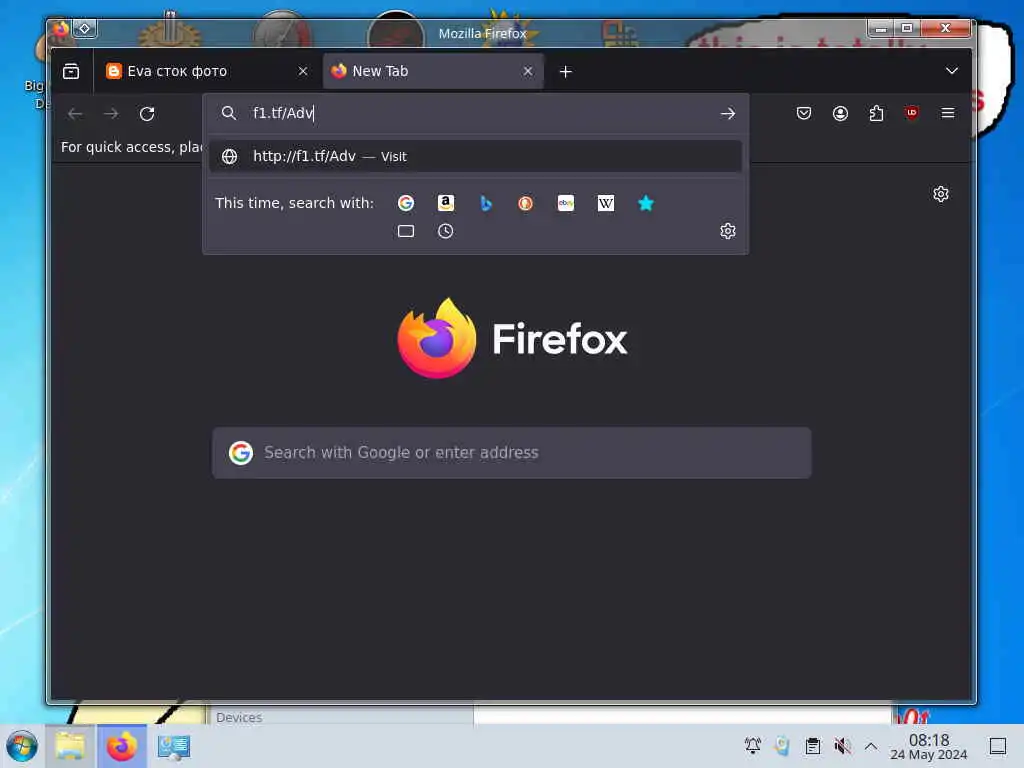This screenshot has width=1024, height=768.
Task: Search in History using the clock icon
Action: pos(445,231)
